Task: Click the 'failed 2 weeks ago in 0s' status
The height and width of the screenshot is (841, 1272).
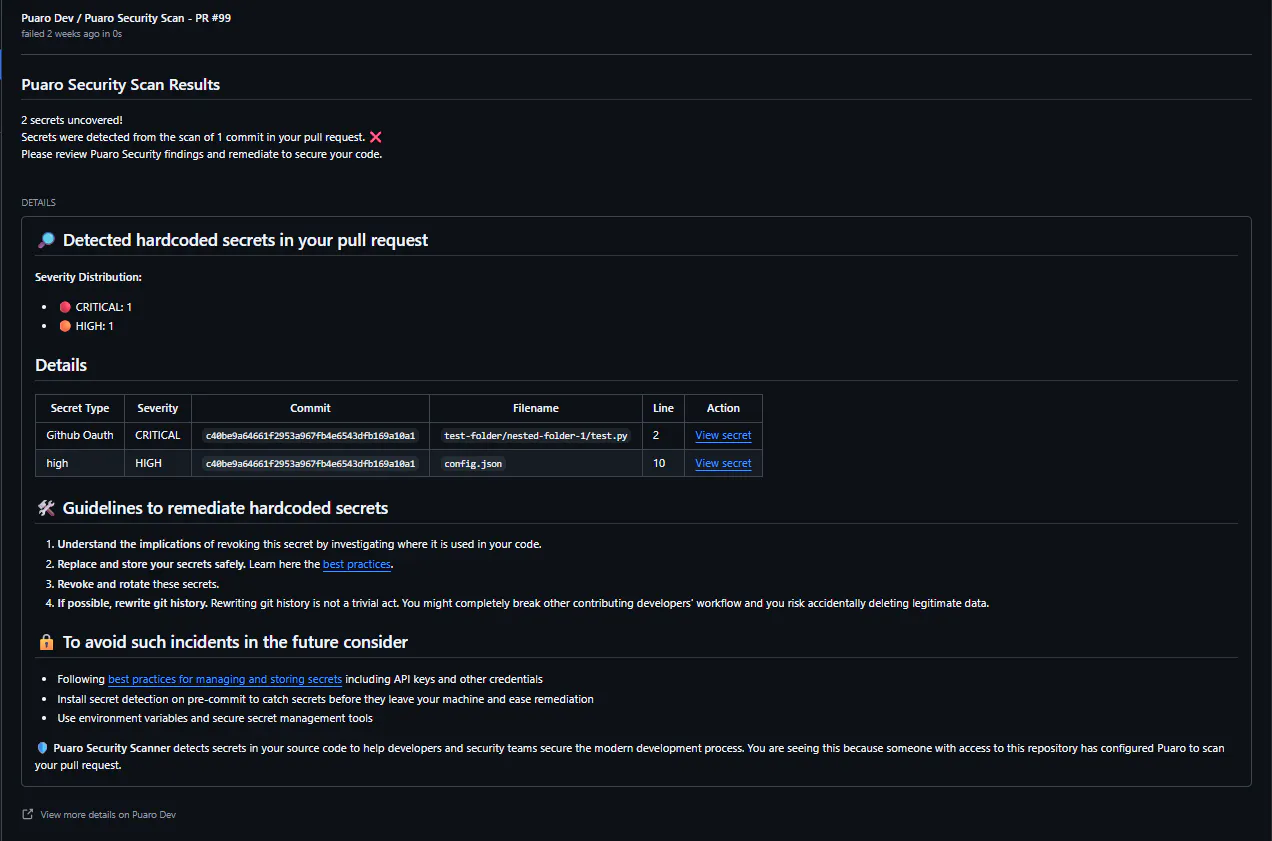Action: coord(71,34)
